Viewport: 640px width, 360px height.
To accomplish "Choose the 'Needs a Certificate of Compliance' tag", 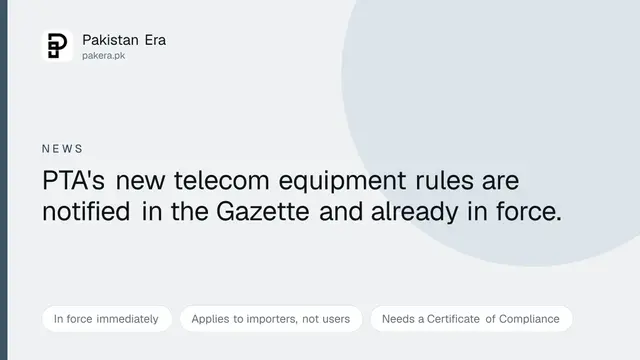I will click(x=471, y=319).
